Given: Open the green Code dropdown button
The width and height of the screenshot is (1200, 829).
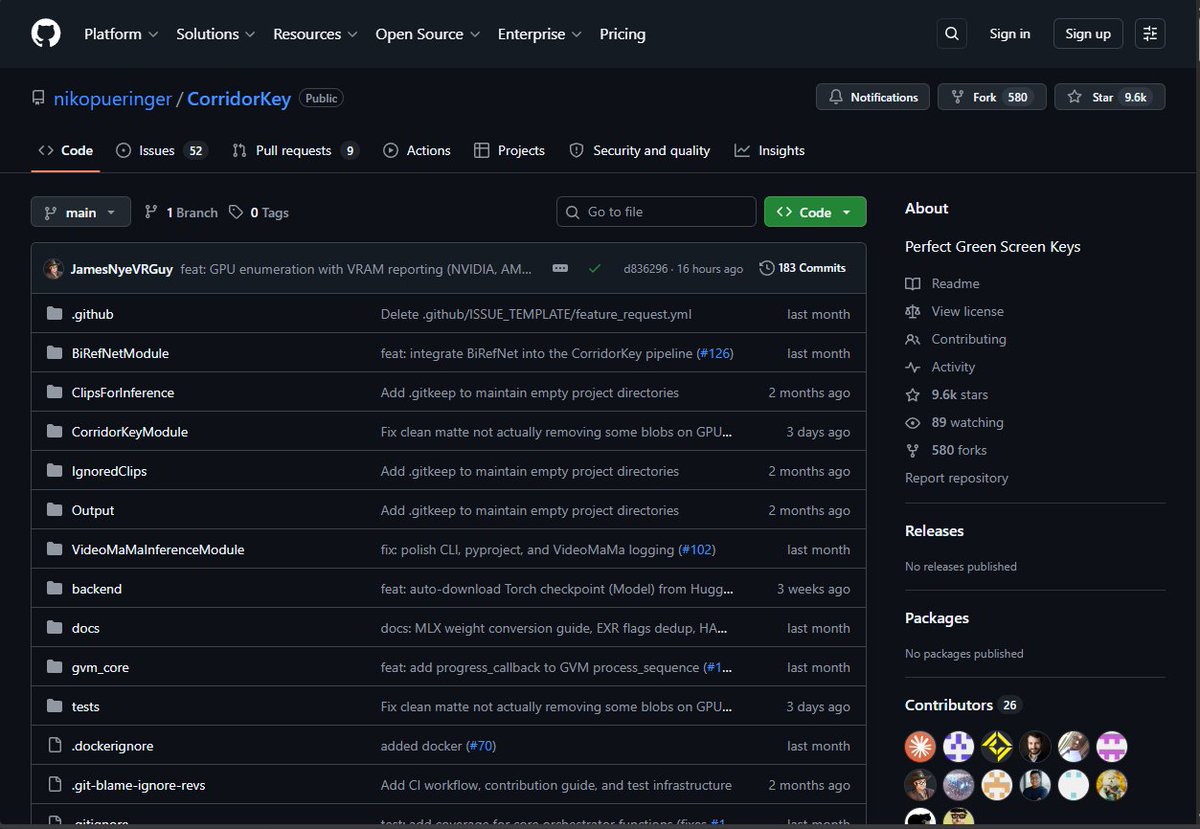Looking at the screenshot, I should coord(815,212).
